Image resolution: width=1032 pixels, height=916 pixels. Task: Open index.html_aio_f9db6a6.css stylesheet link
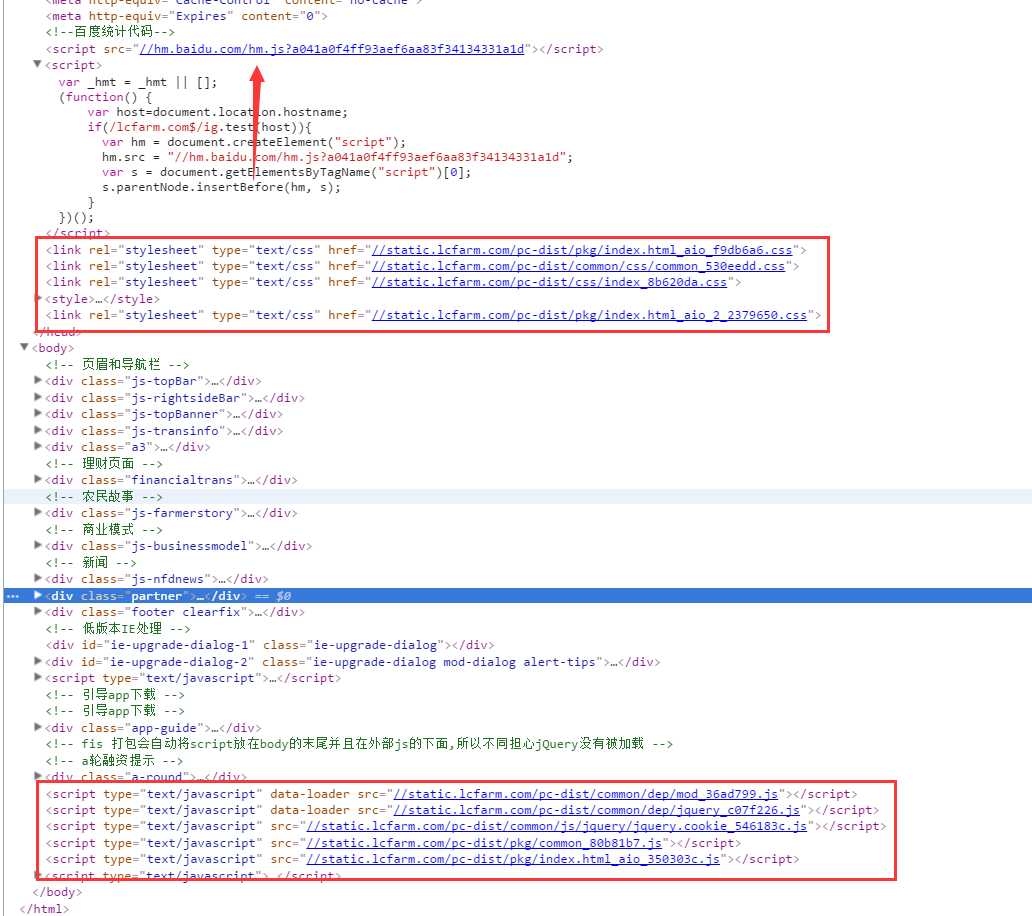pos(582,250)
